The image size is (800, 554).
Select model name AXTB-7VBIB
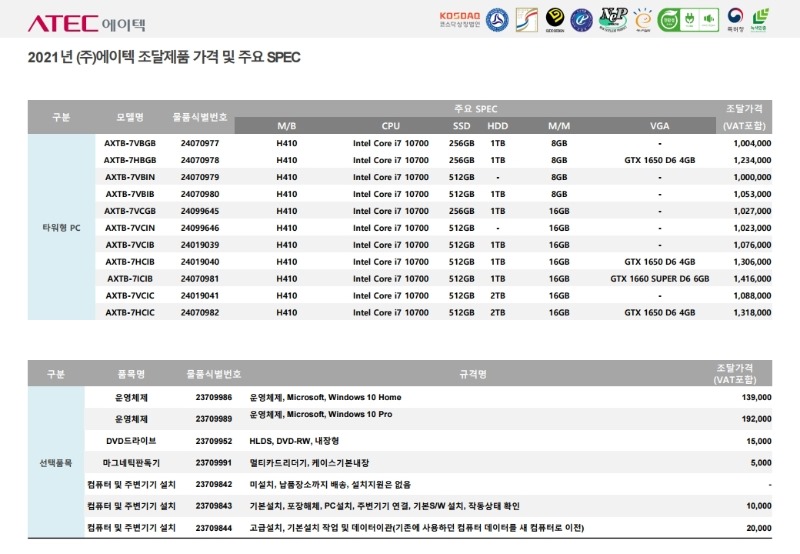130,194
